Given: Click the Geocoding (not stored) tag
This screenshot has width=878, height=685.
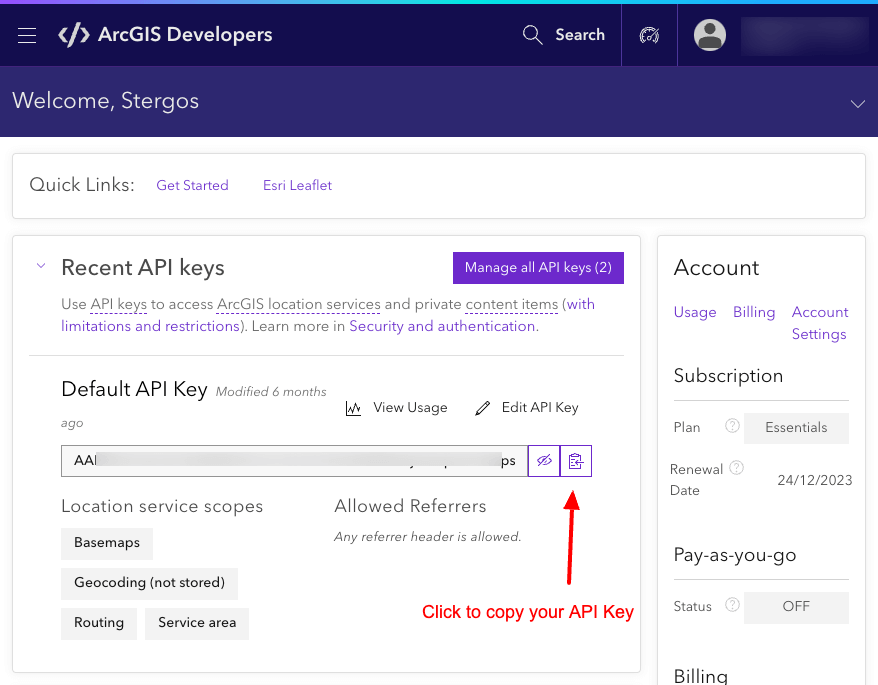Looking at the screenshot, I should (150, 584).
